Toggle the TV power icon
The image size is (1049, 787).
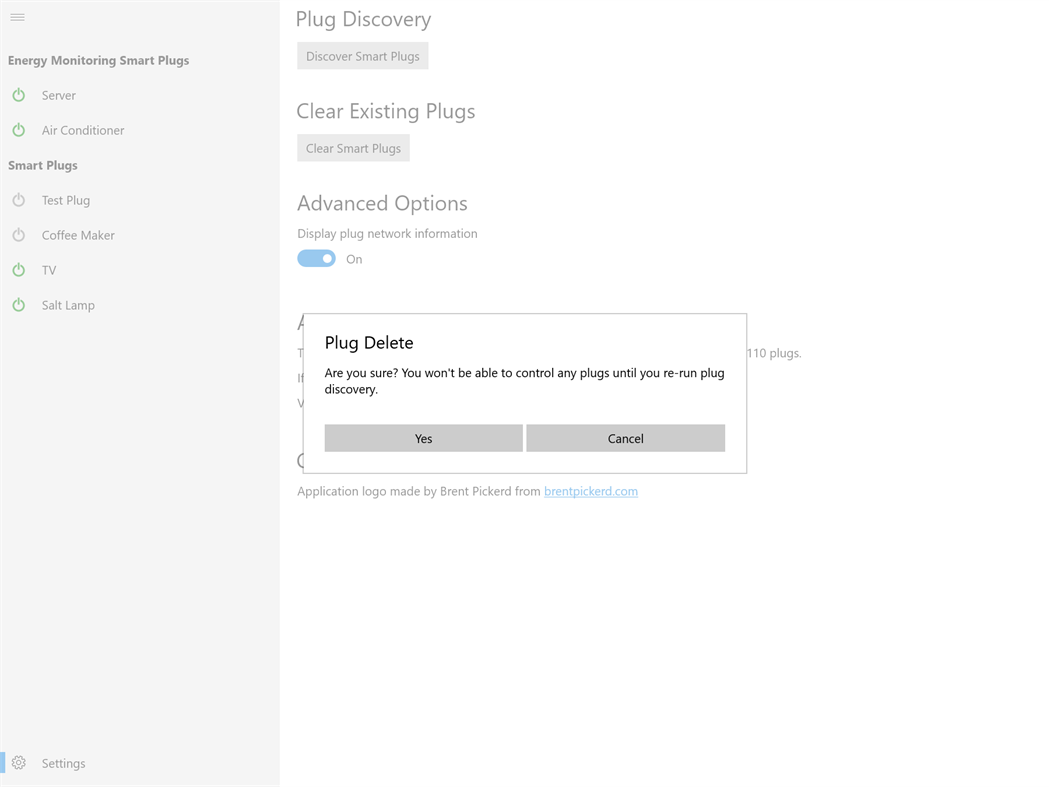coord(18,270)
